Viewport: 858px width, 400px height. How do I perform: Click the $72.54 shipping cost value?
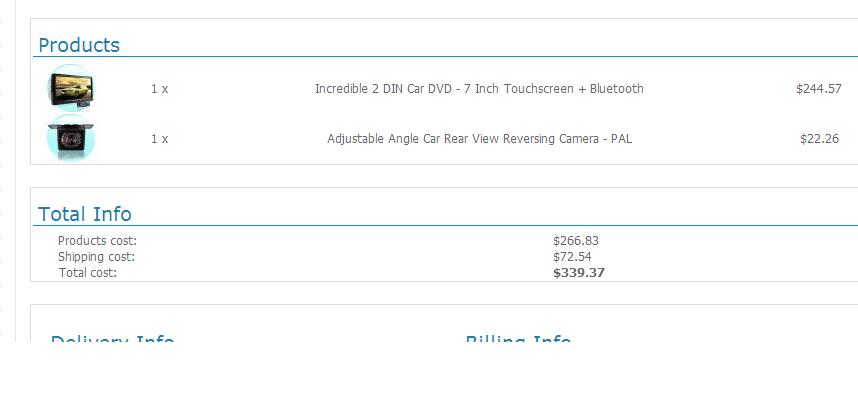572,257
